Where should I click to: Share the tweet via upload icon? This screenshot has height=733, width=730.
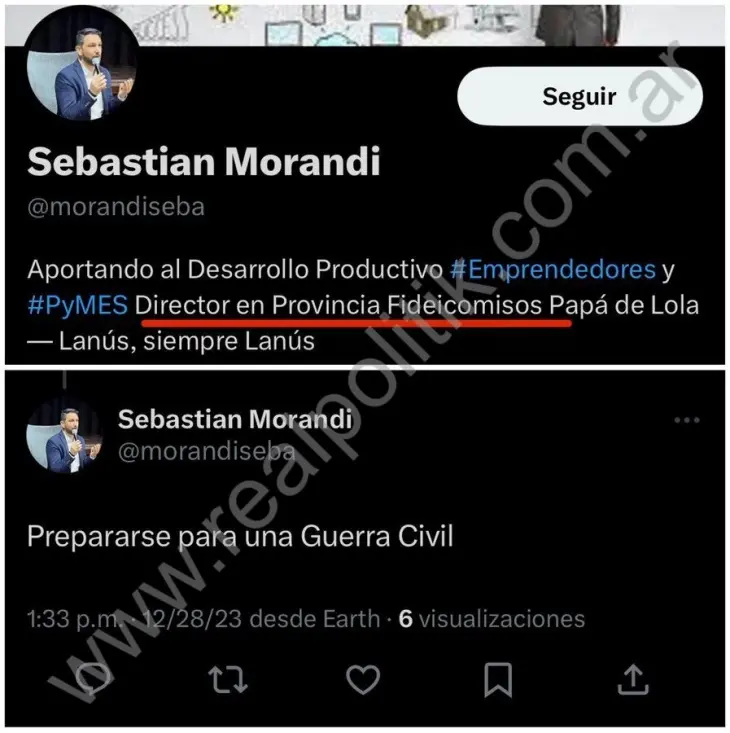(633, 679)
